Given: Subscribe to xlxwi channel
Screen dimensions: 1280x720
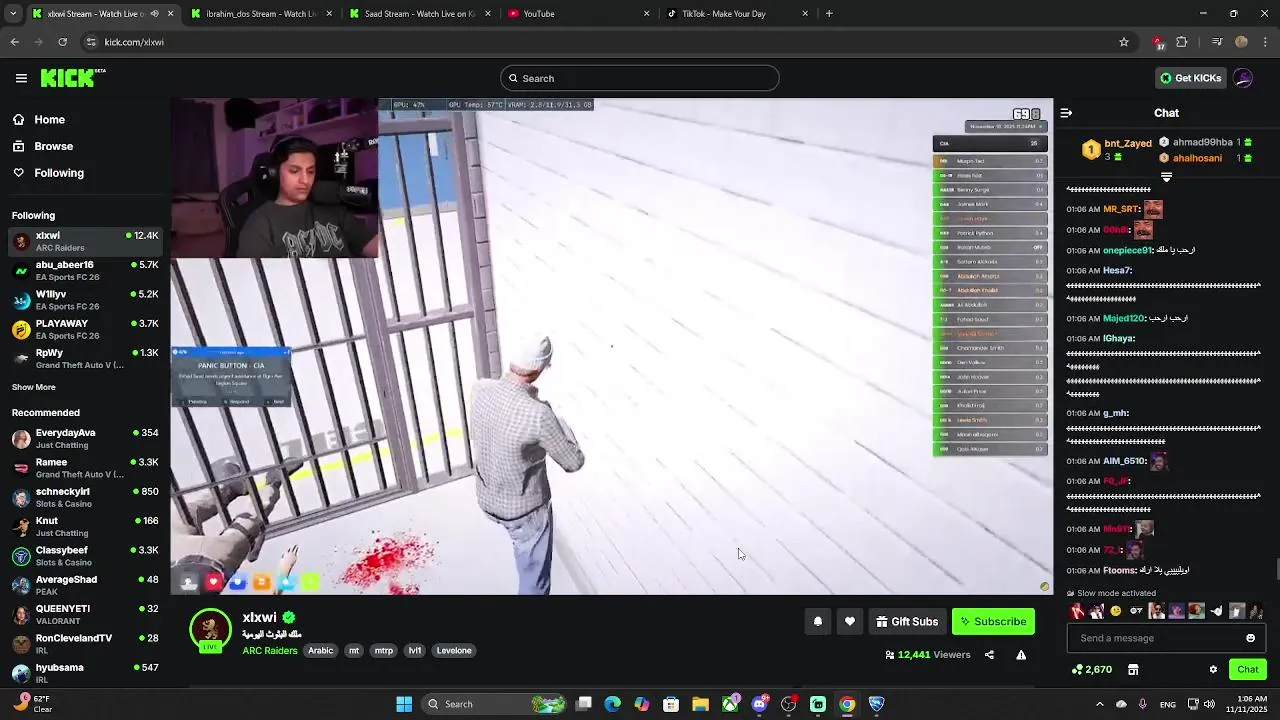Looking at the screenshot, I should 993,622.
